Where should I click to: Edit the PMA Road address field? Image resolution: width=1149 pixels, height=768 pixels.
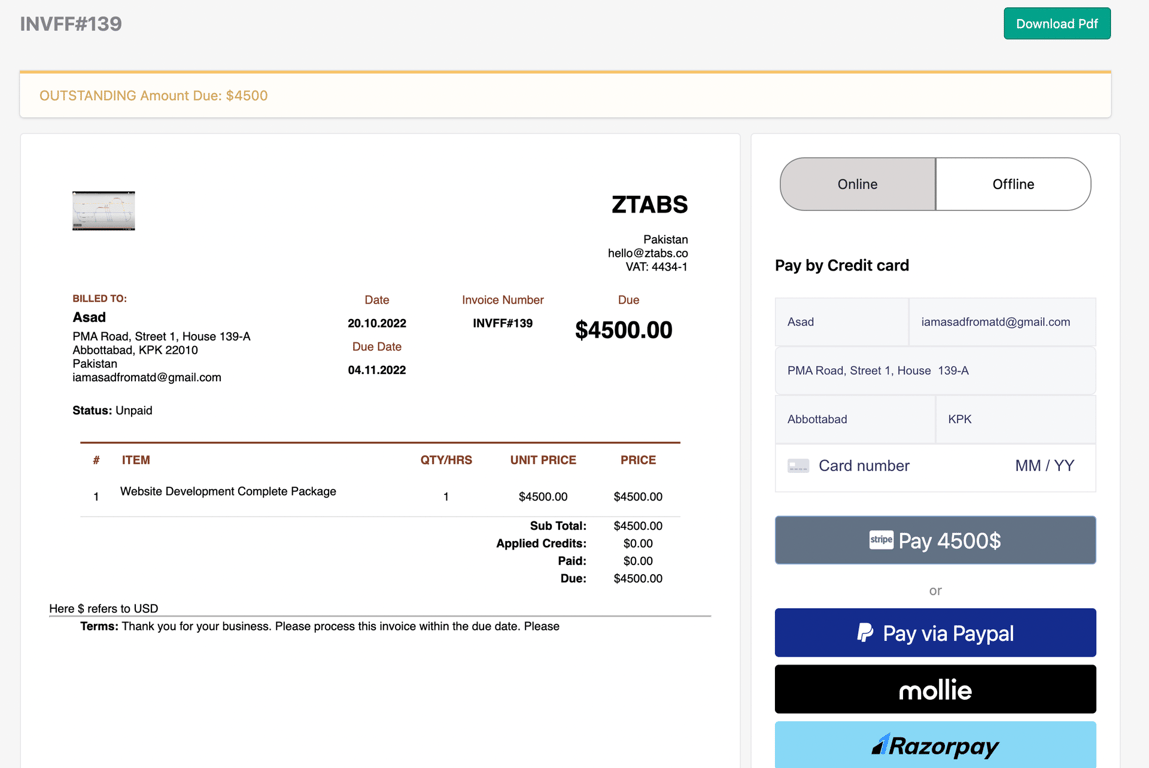click(935, 371)
